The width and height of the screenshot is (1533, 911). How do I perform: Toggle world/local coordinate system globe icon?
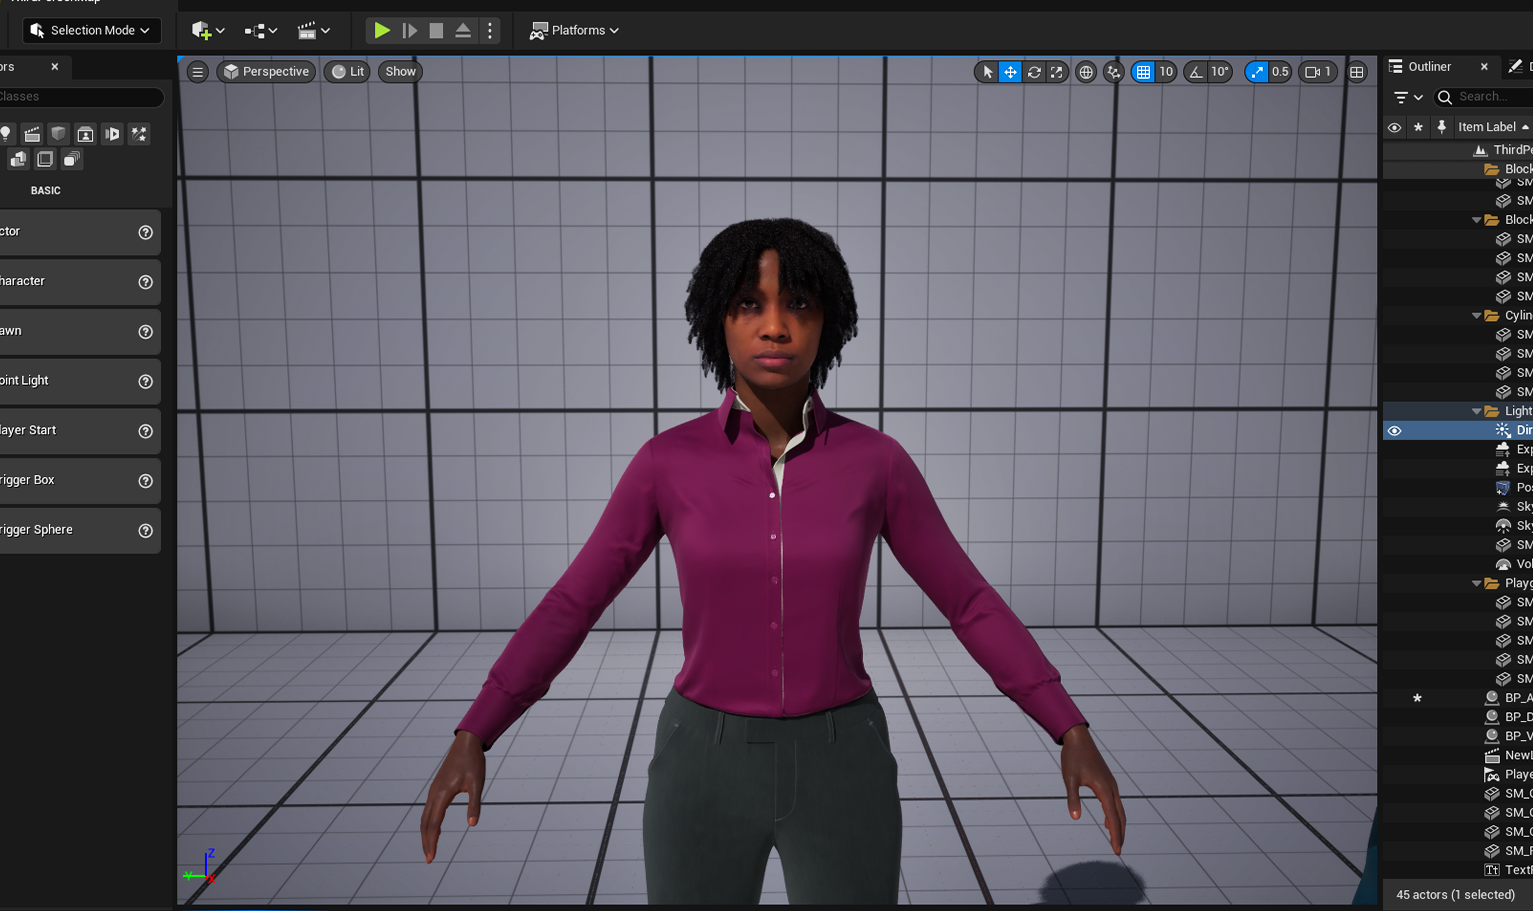click(1085, 71)
